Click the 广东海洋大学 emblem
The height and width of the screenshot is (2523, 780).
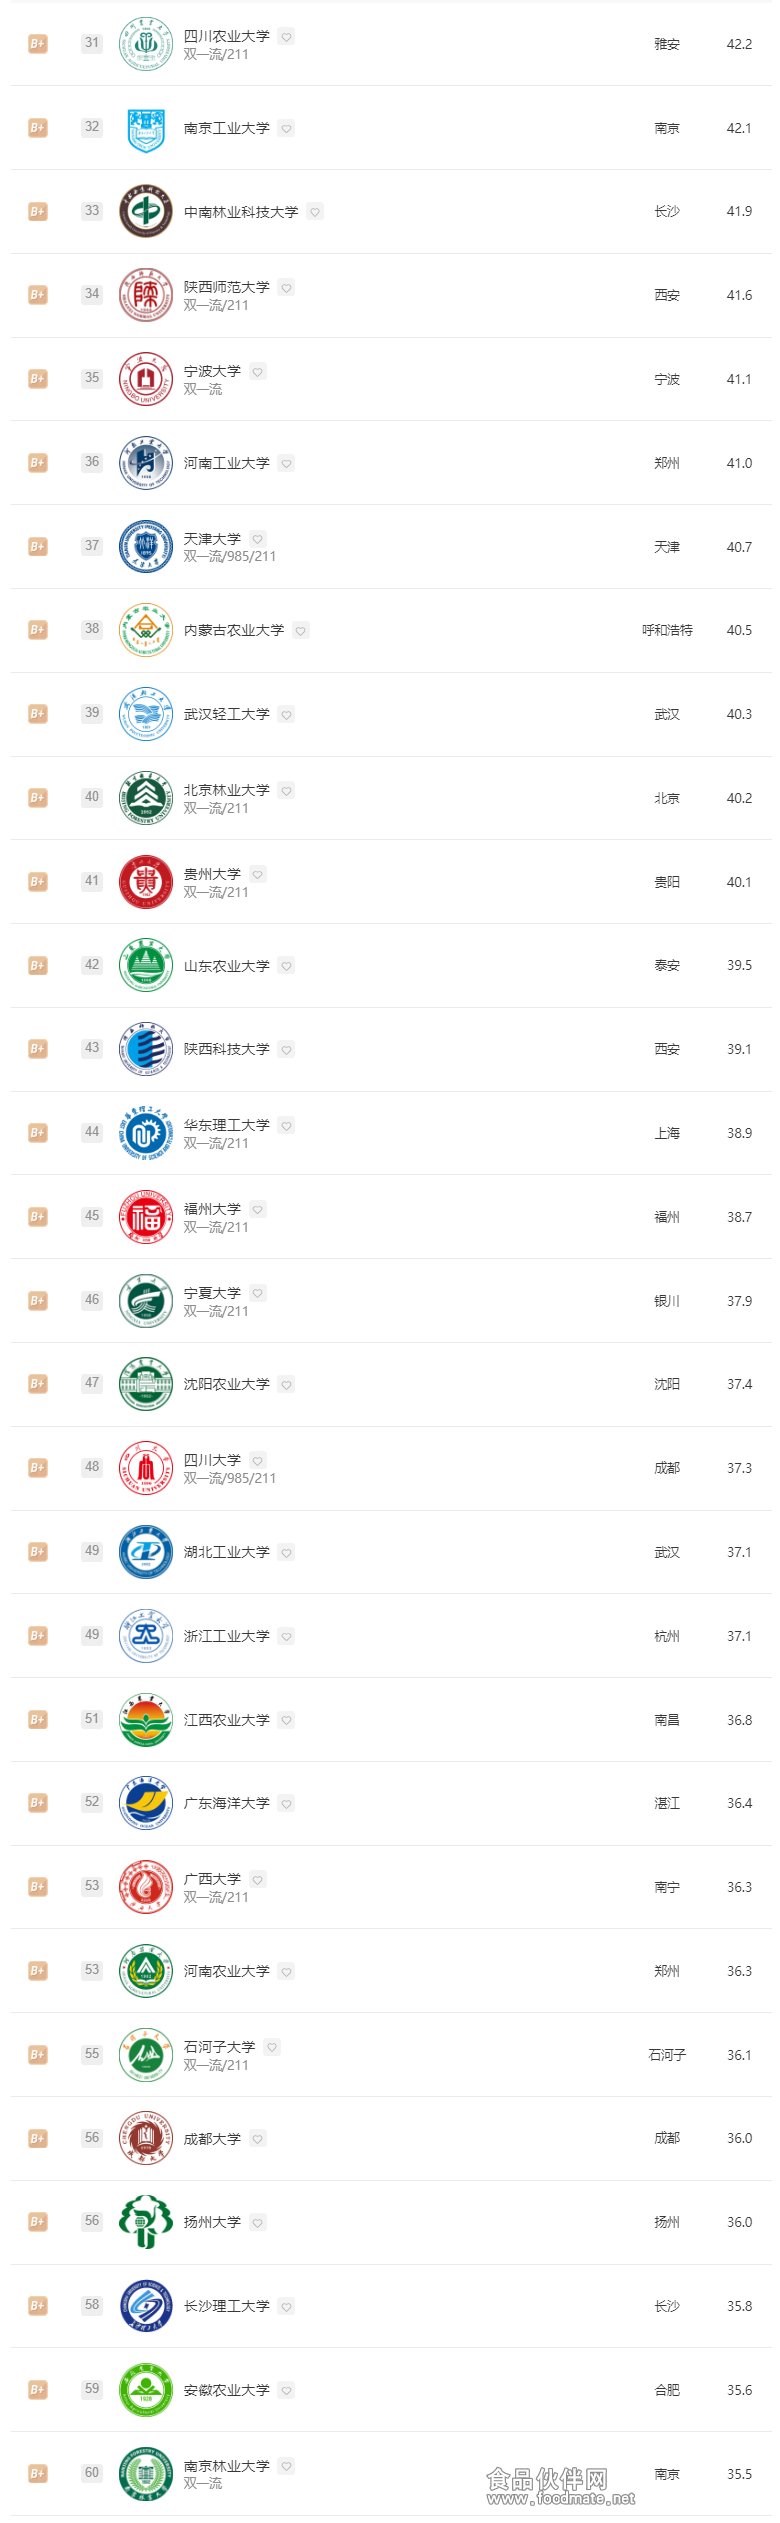coord(146,1803)
